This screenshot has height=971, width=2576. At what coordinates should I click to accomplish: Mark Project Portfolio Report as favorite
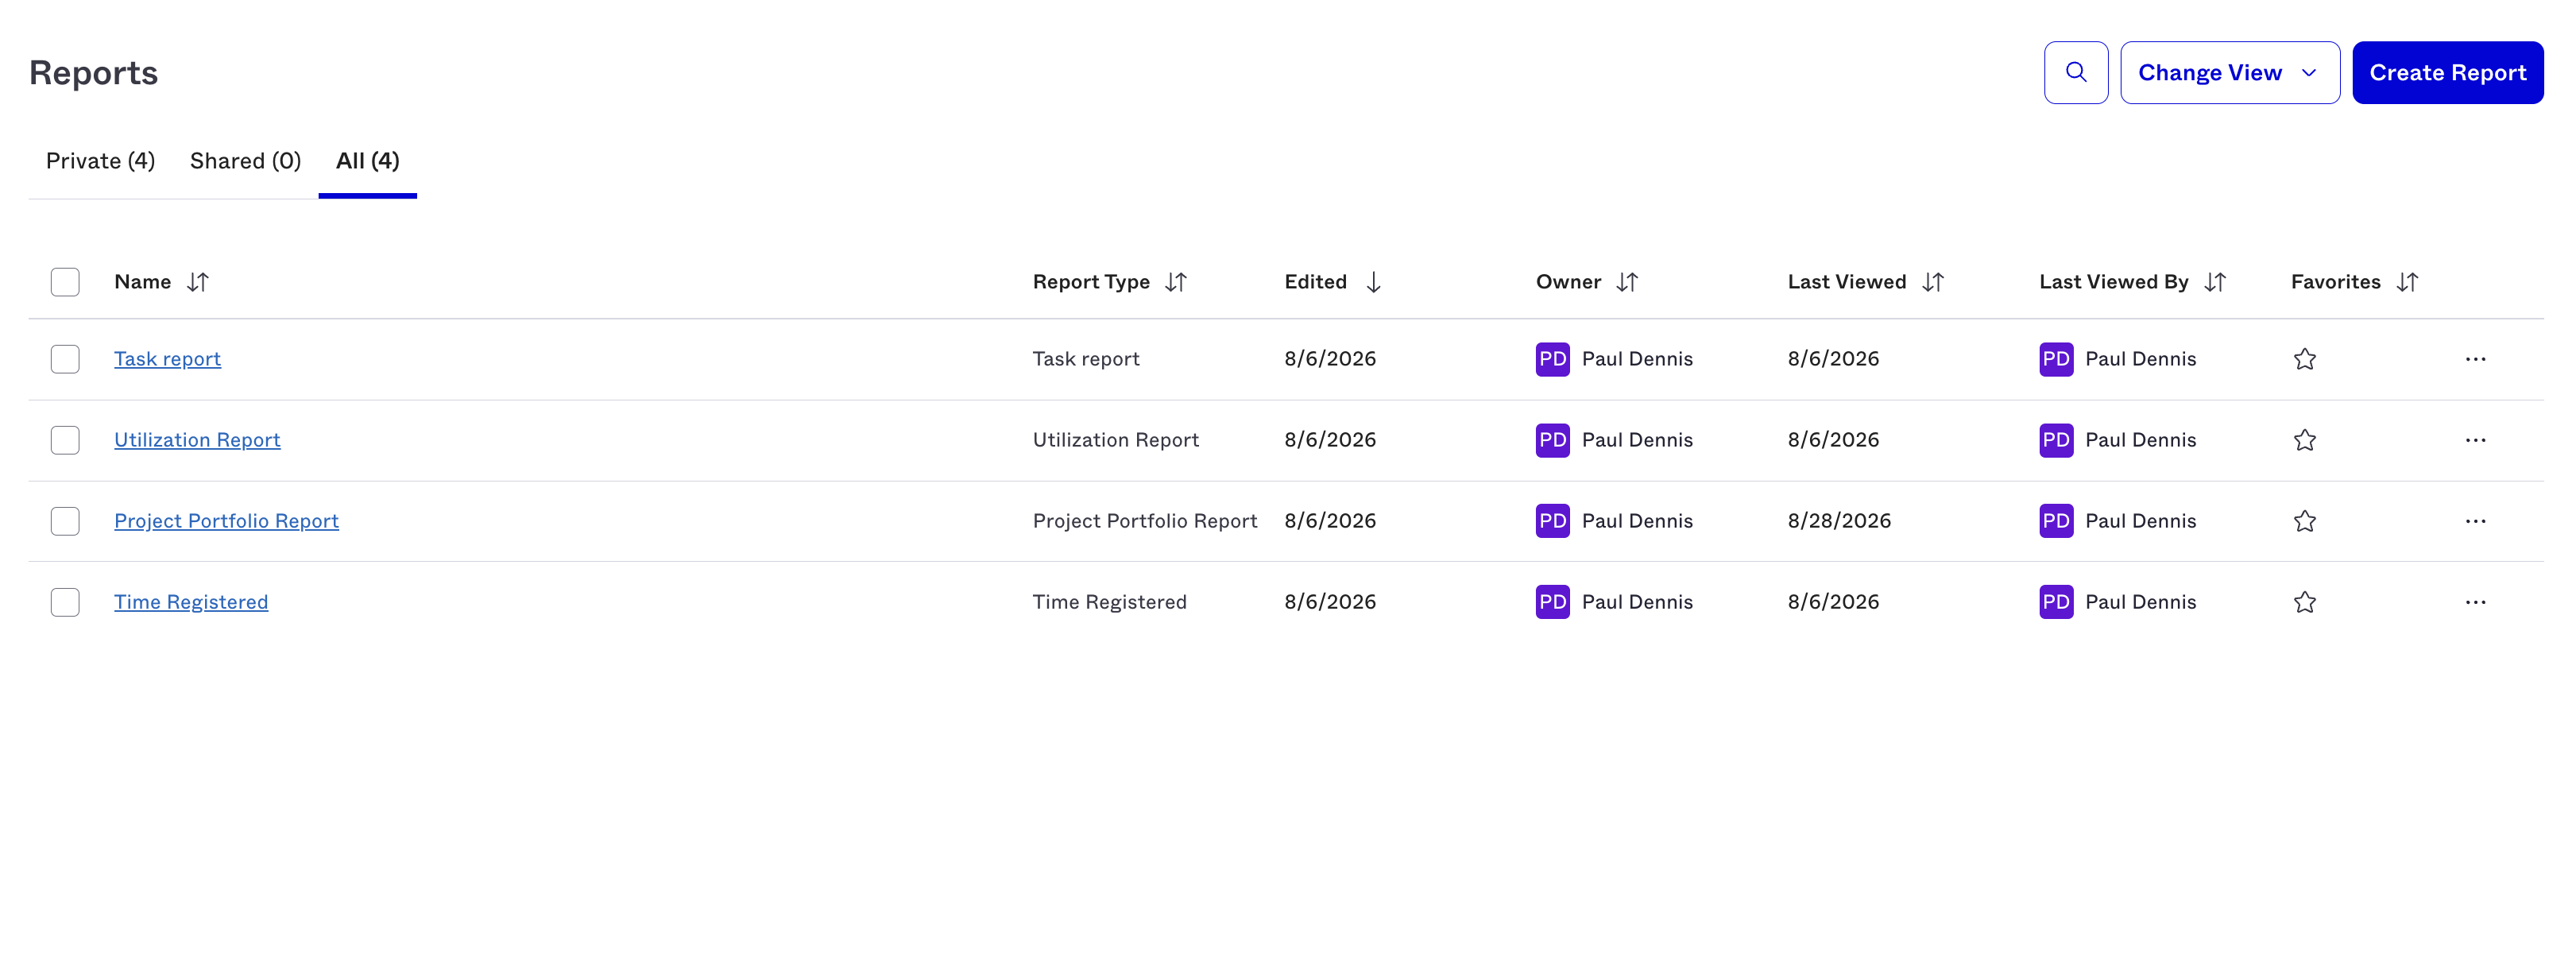pyautogui.click(x=2304, y=521)
